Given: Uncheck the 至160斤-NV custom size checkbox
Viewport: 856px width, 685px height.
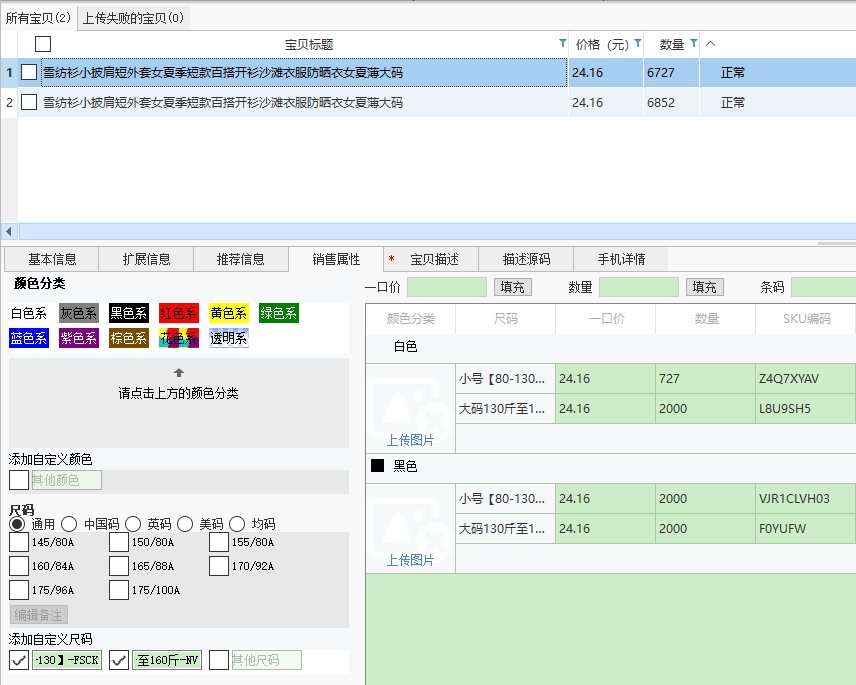Looking at the screenshot, I should [119, 660].
